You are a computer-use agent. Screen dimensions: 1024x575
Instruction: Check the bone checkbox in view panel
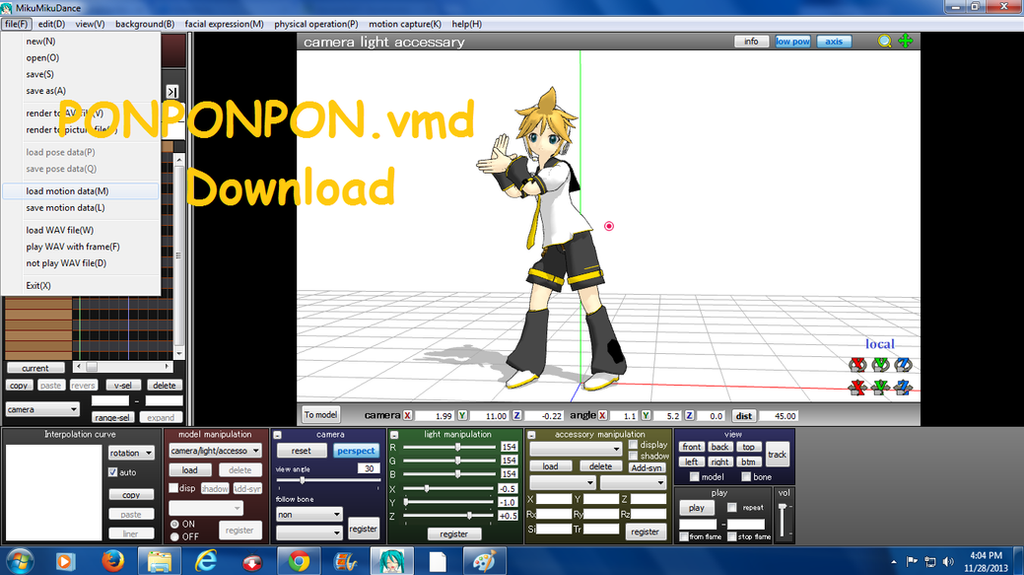tap(746, 477)
